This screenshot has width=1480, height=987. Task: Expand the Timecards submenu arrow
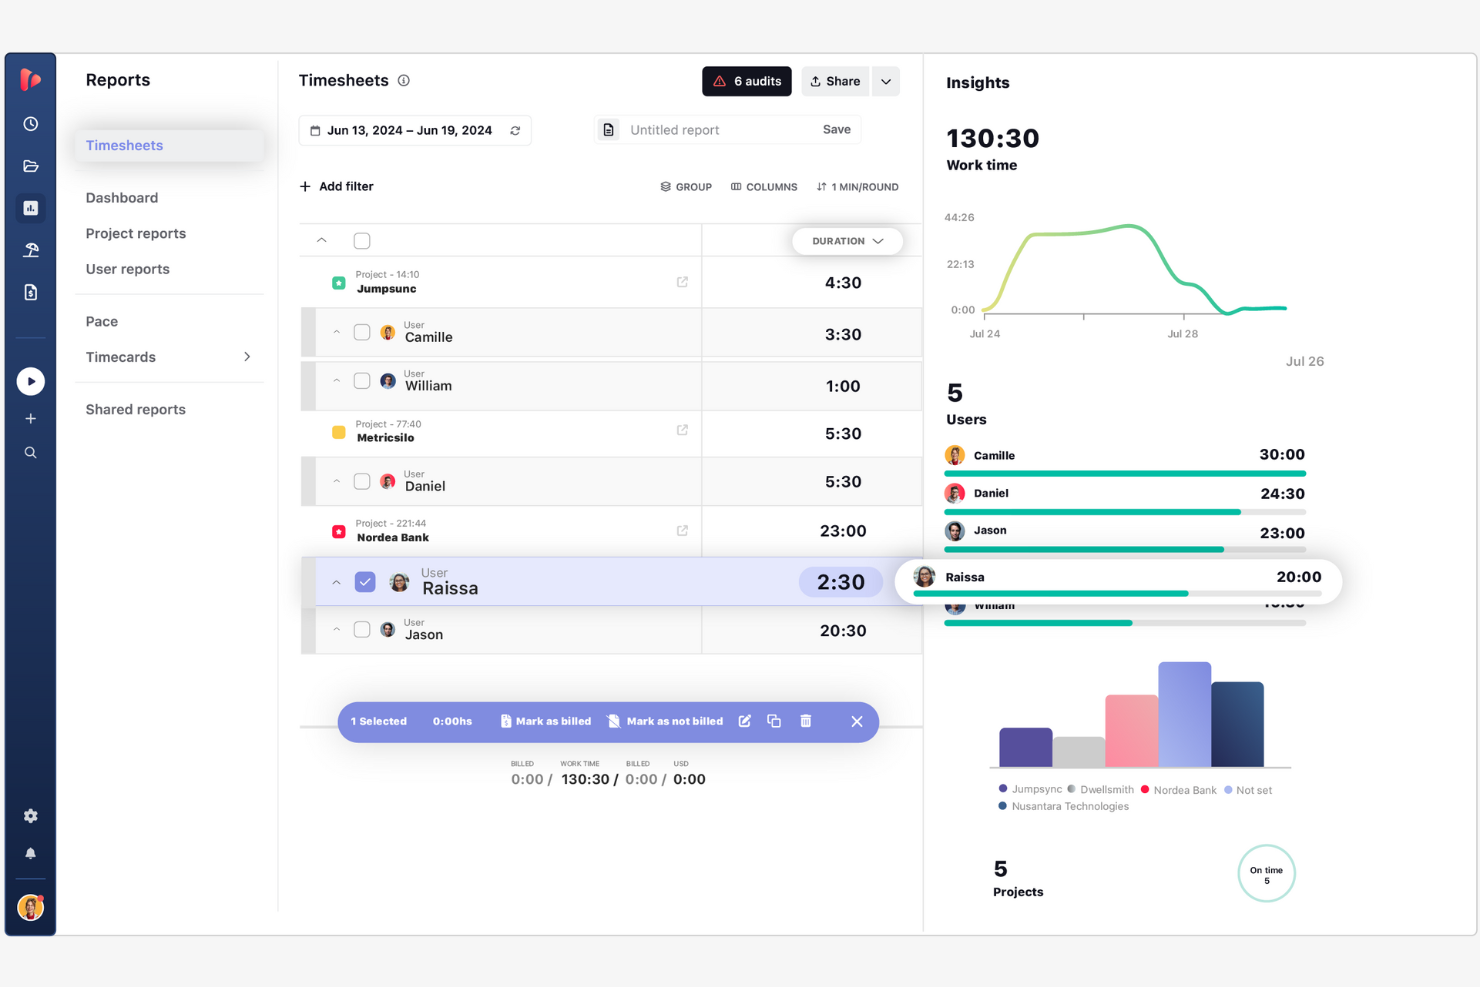click(x=247, y=357)
